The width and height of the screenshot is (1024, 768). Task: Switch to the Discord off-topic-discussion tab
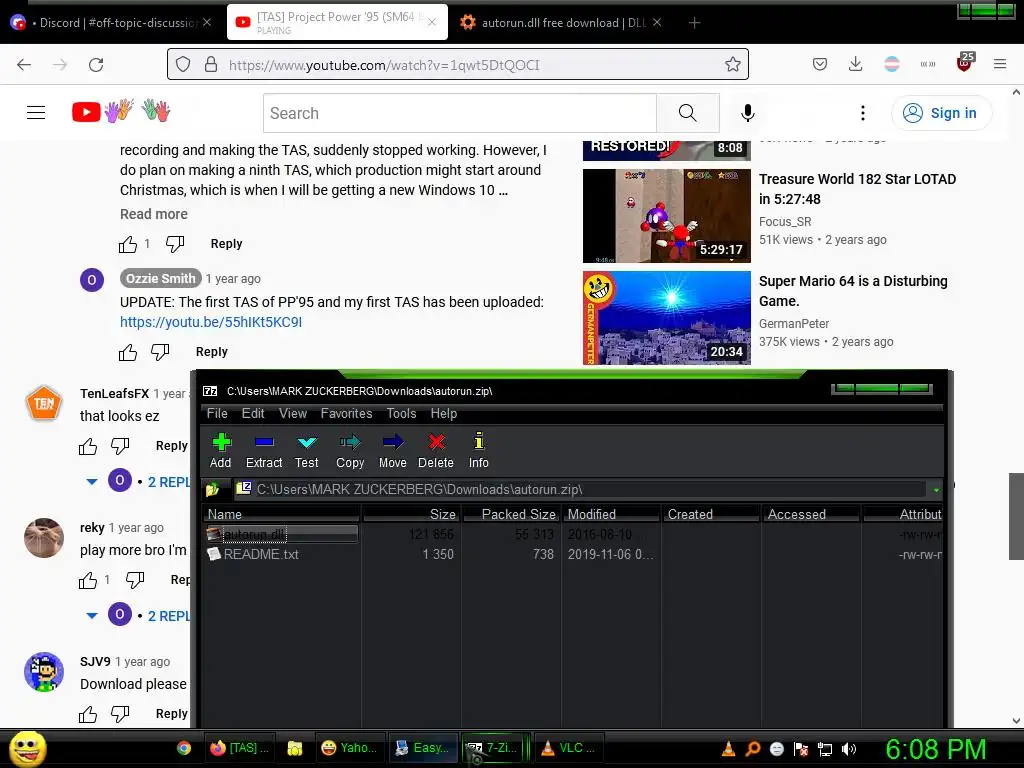click(x=111, y=23)
